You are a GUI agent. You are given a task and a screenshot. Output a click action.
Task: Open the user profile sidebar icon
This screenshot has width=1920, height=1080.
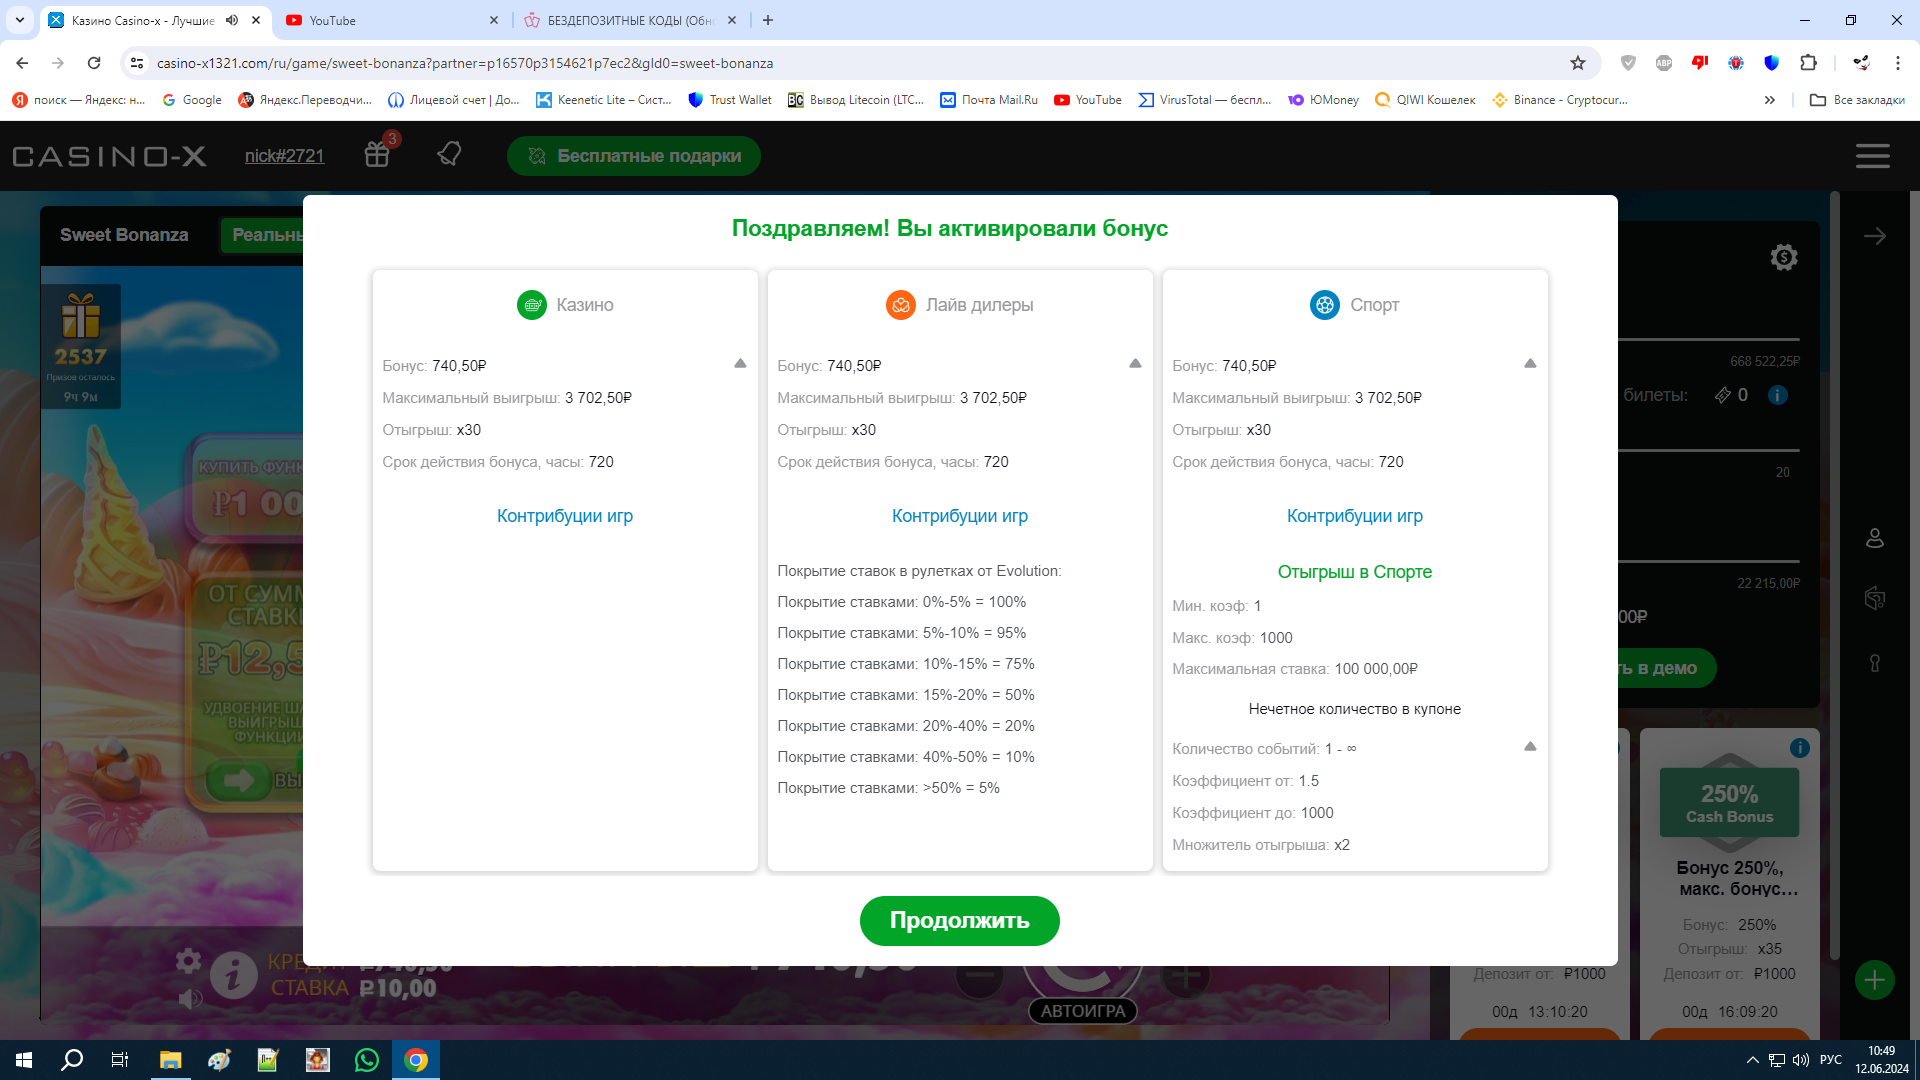[x=1875, y=539]
